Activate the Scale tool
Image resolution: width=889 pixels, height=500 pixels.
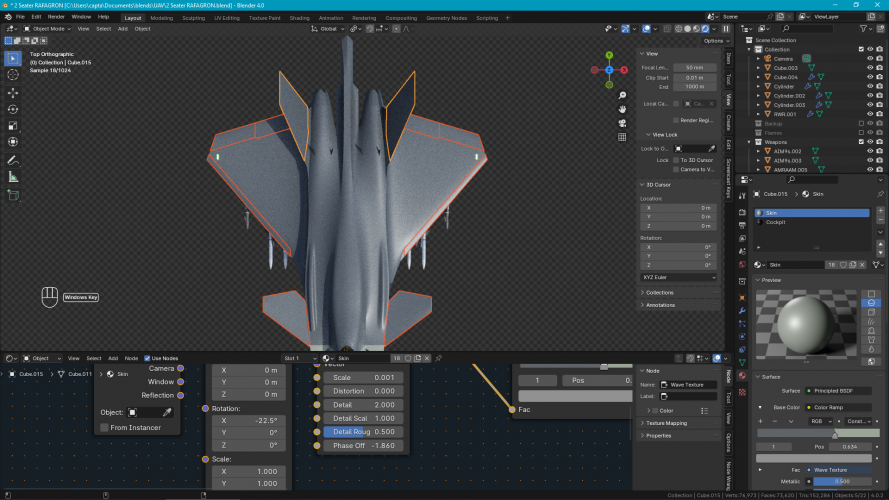(x=12, y=125)
